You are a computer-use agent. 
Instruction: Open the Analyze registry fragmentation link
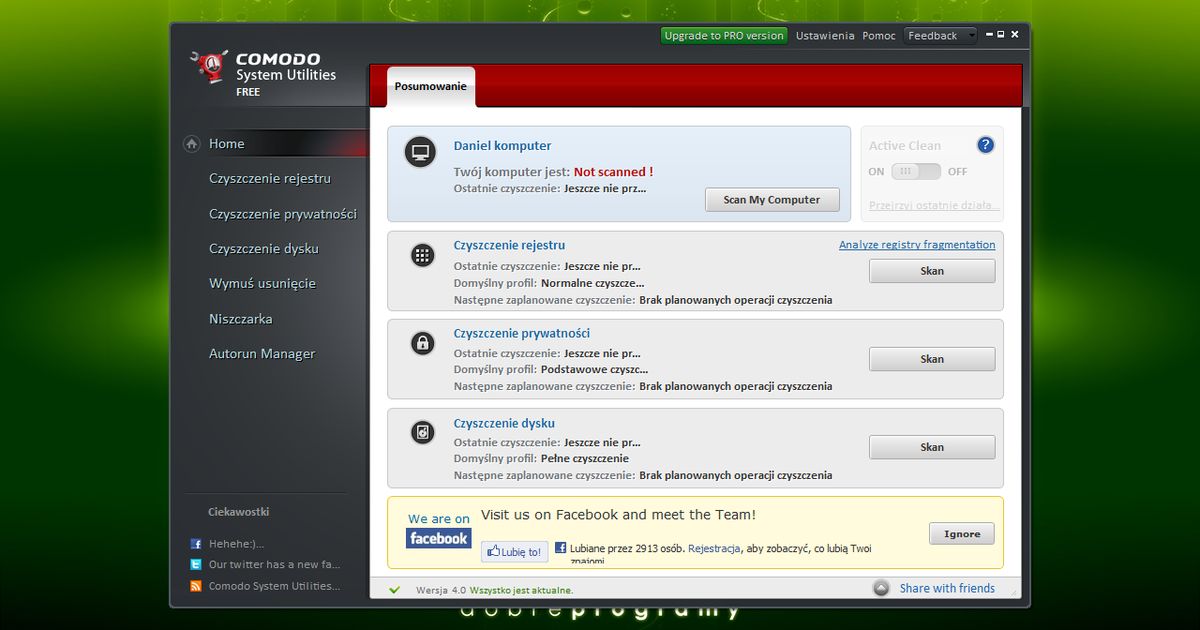[x=916, y=244]
